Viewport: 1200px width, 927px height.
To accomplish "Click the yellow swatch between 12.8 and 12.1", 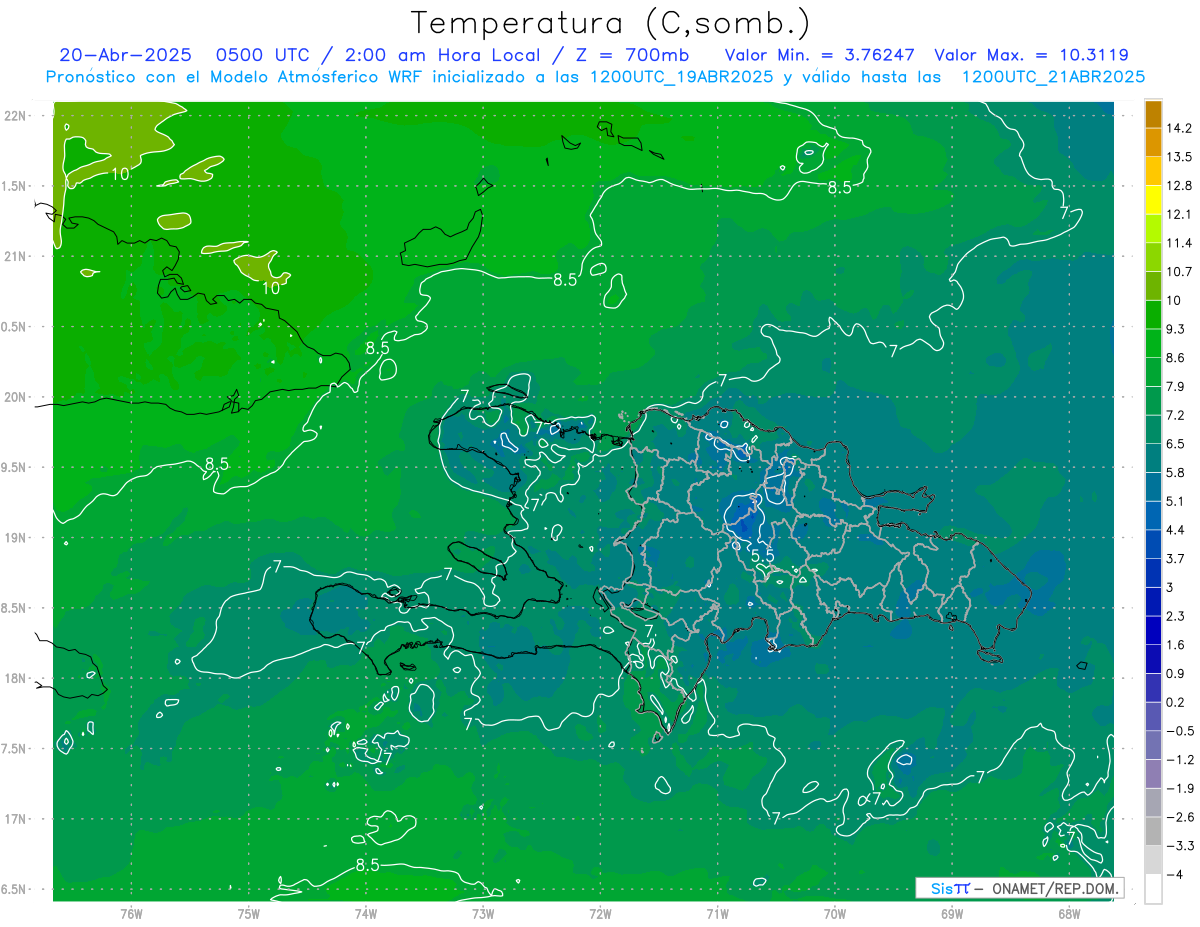I will (1153, 200).
